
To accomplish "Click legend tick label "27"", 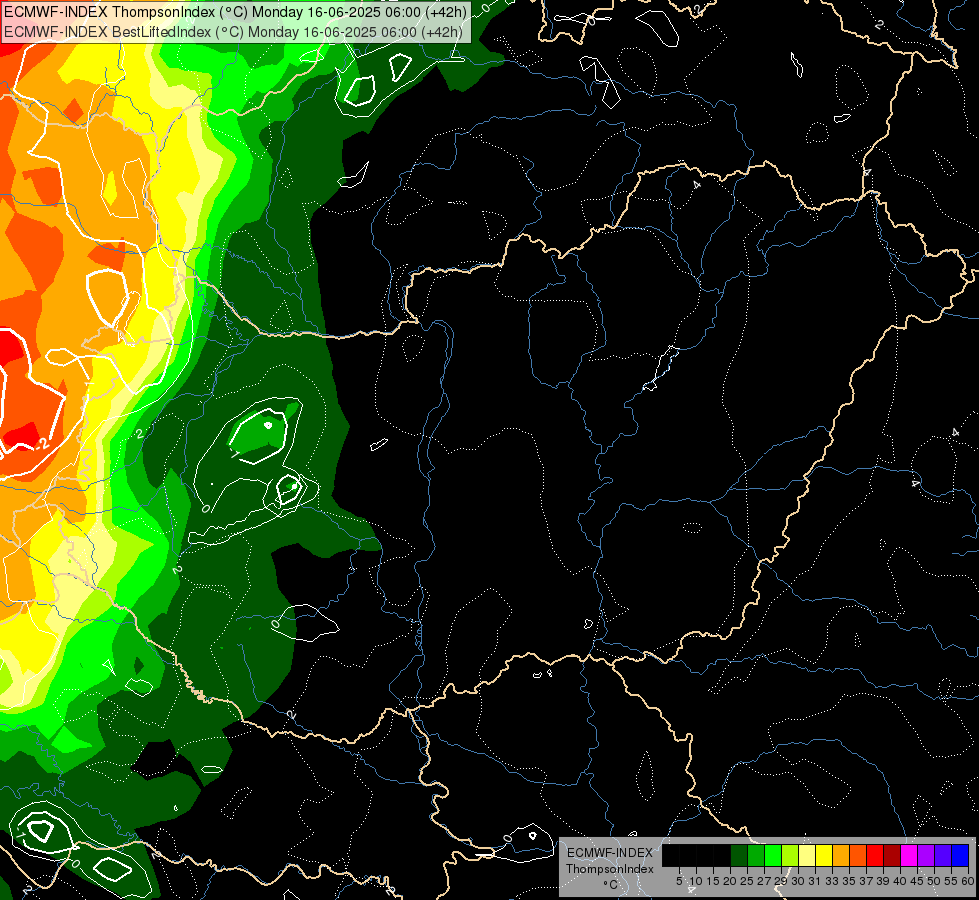I will (765, 881).
